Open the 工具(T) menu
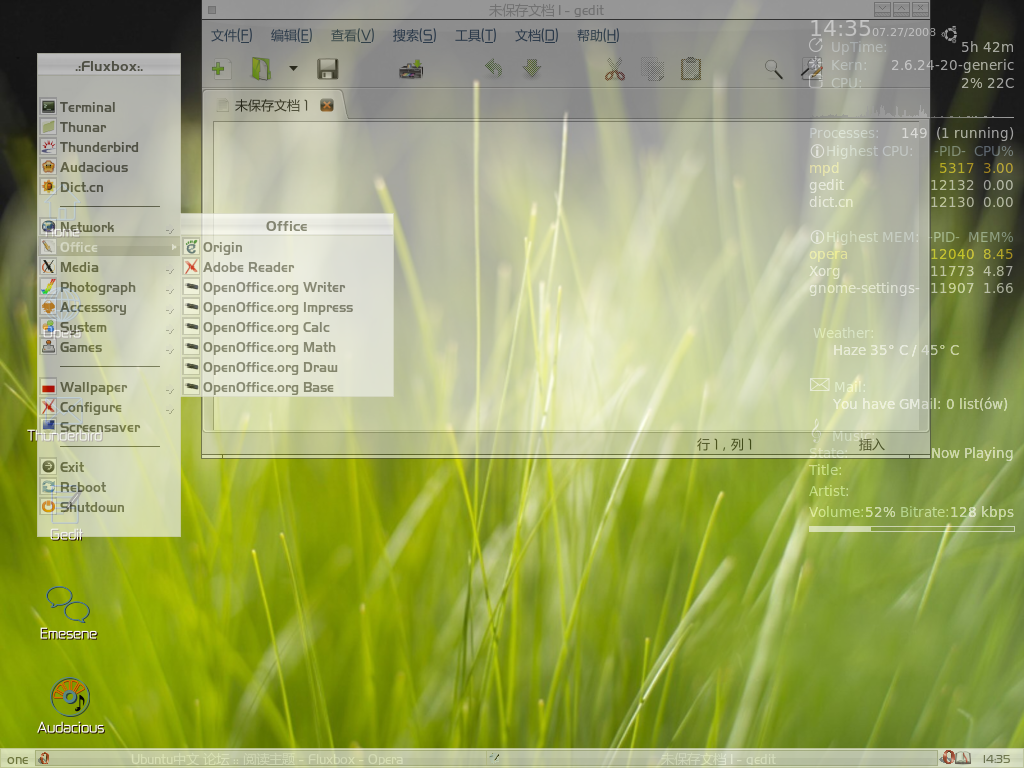The width and height of the screenshot is (1024, 768). coord(475,35)
